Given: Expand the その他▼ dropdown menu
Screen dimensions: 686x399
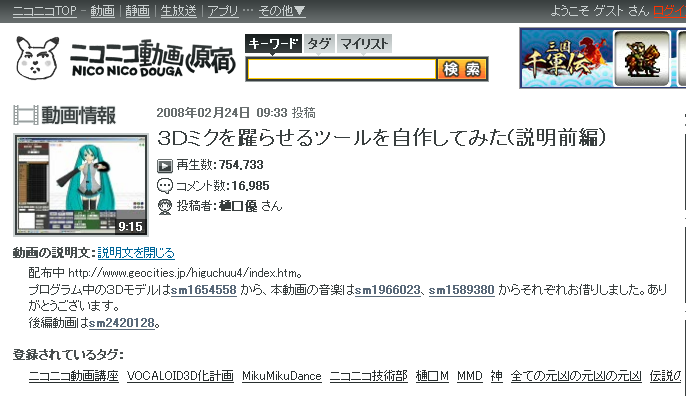Looking at the screenshot, I should pos(282,10).
